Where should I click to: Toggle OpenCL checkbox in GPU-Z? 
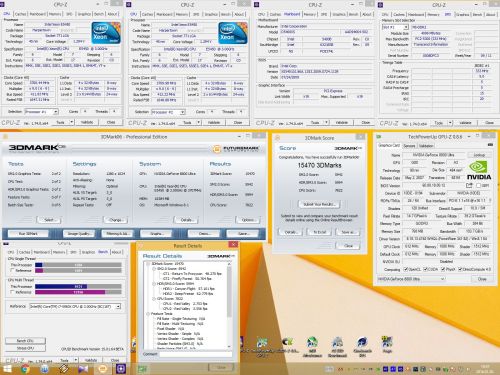click(x=406, y=269)
